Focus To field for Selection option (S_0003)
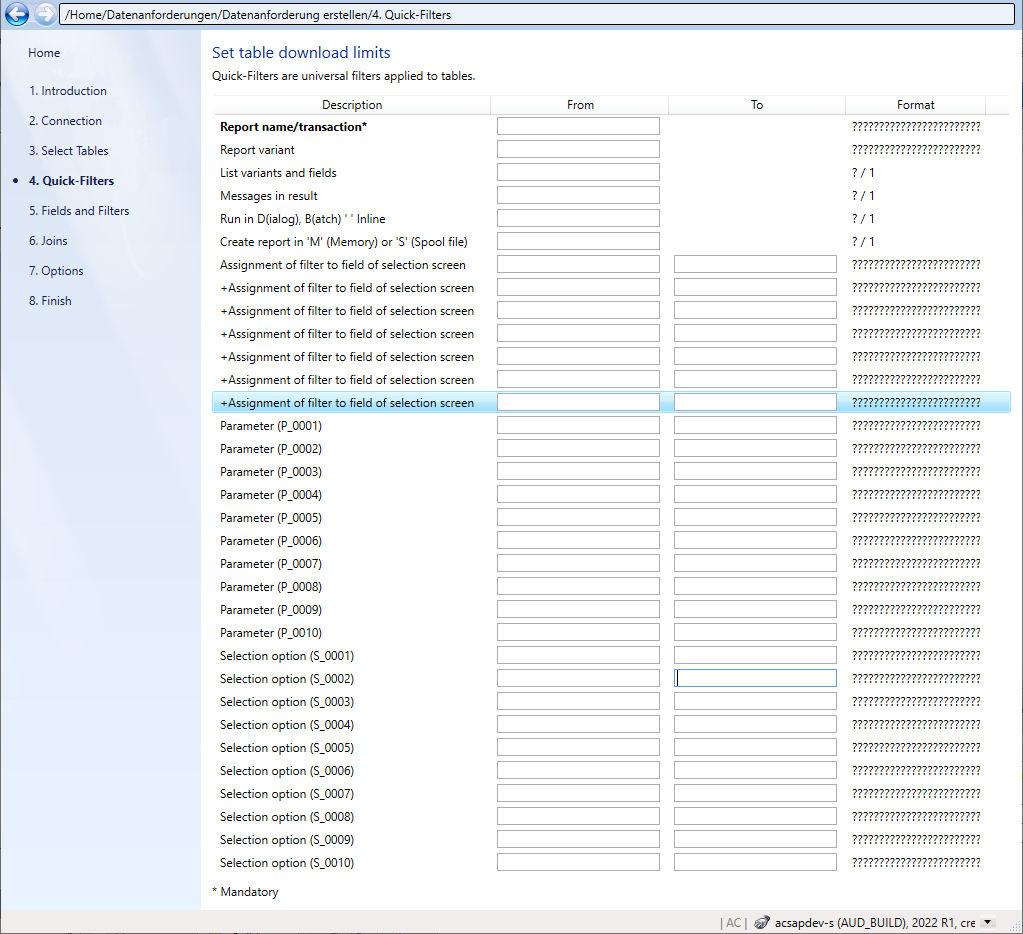This screenshot has height=934, width=1023. 755,701
